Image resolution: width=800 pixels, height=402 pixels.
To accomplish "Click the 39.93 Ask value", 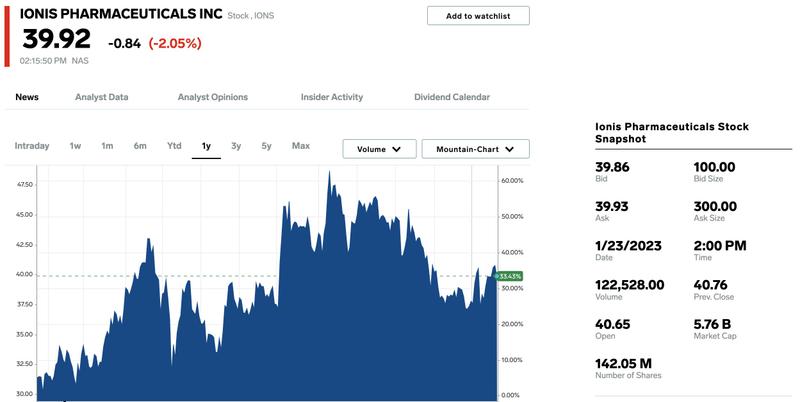I will [612, 206].
